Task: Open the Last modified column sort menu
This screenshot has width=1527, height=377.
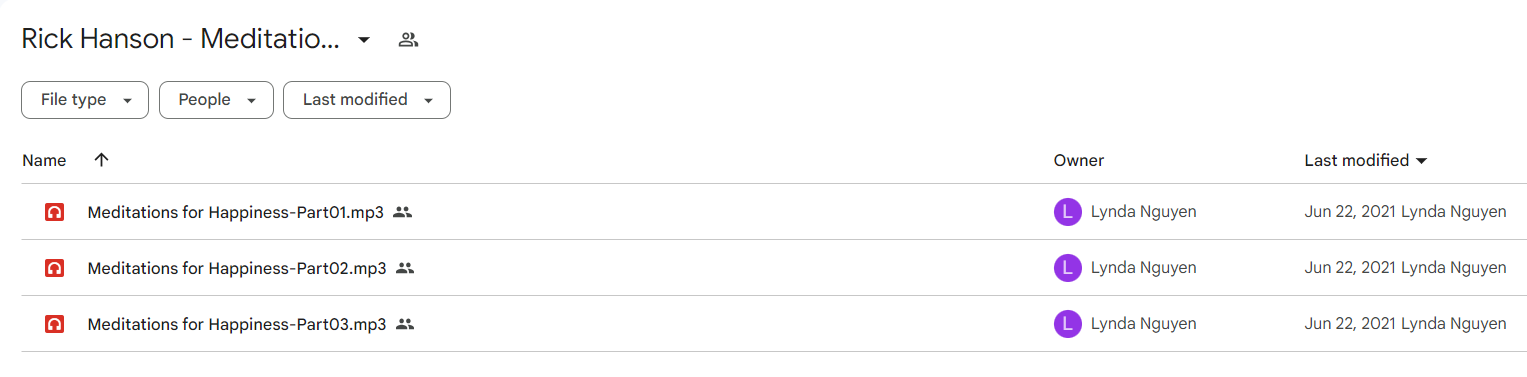Action: 1366,160
